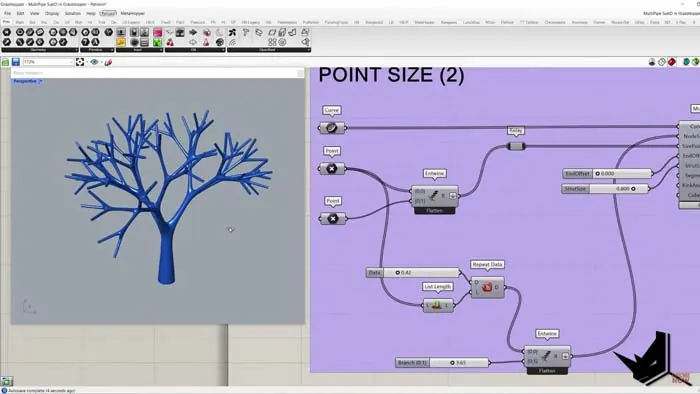Click the List Length component icon
This screenshot has width=700, height=394.
pyautogui.click(x=437, y=305)
